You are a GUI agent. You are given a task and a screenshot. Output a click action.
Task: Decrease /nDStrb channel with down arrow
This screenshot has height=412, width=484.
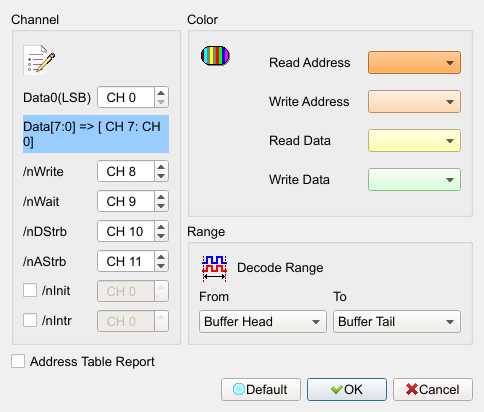(161, 236)
